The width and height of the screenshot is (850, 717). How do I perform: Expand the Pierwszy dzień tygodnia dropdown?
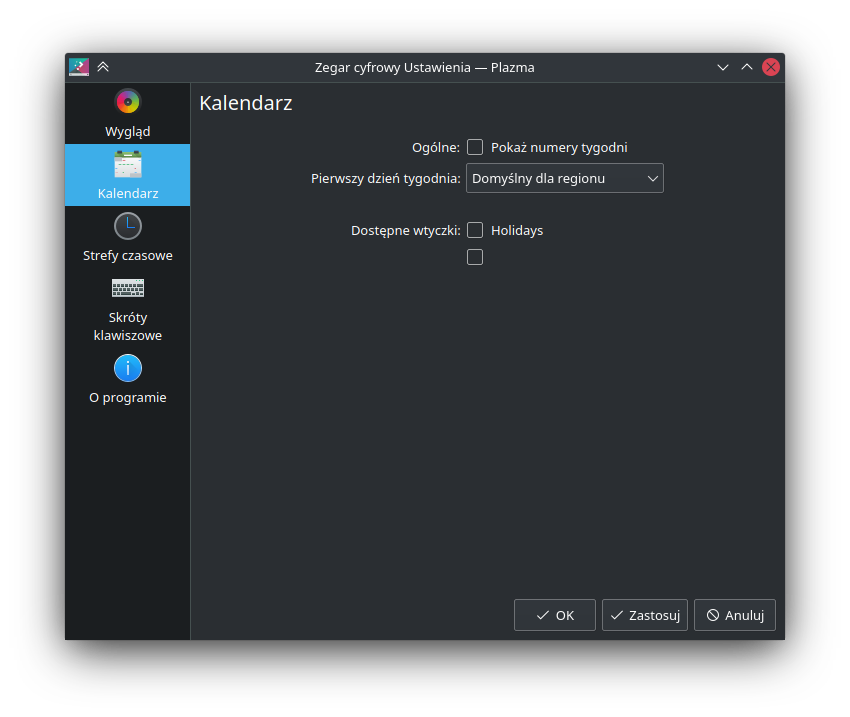pyautogui.click(x=564, y=178)
